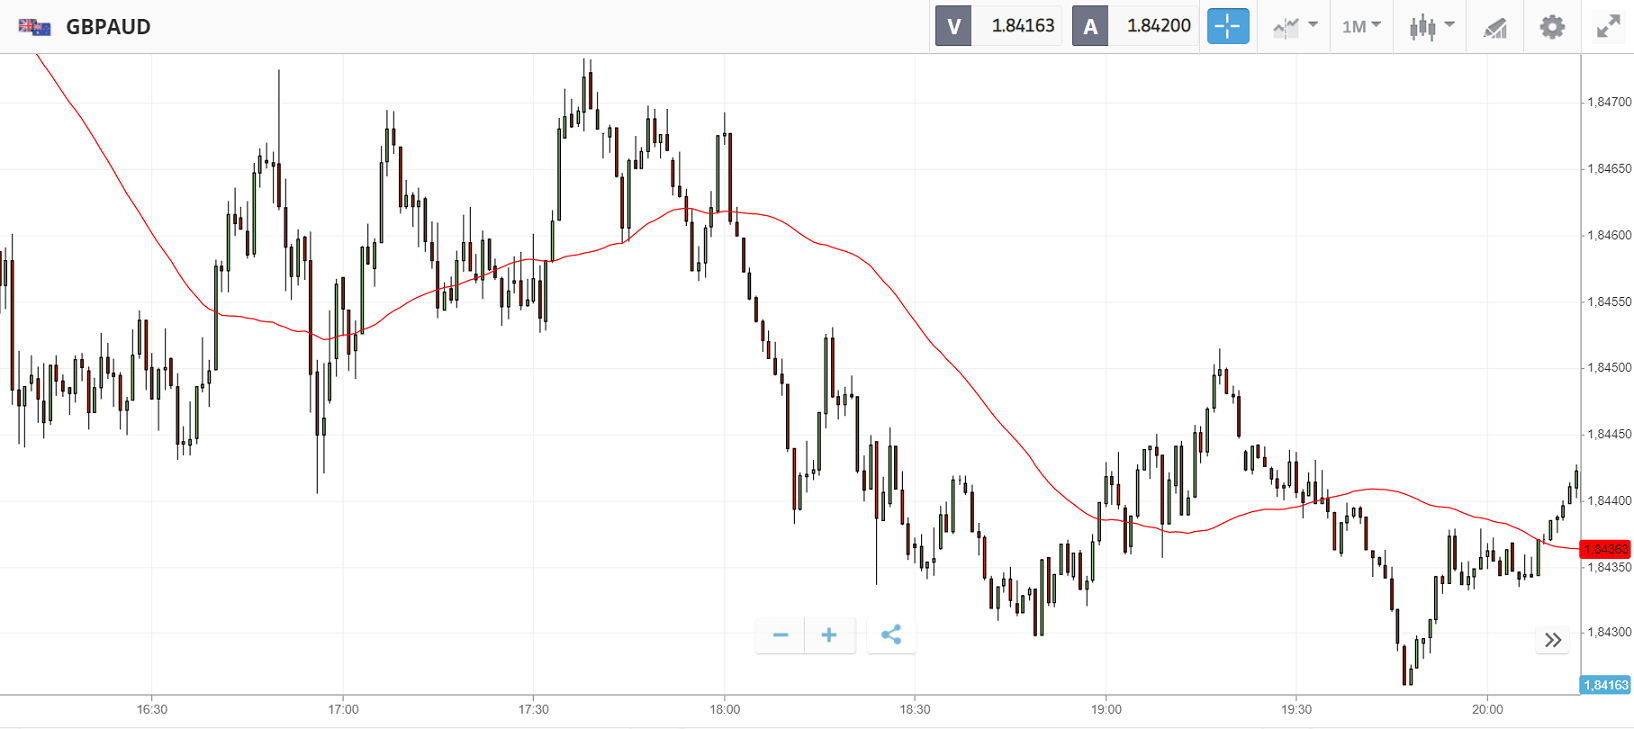Click the blue 1,84163 current price tag
Viewport: 1634px width, 729px height.
[1605, 685]
